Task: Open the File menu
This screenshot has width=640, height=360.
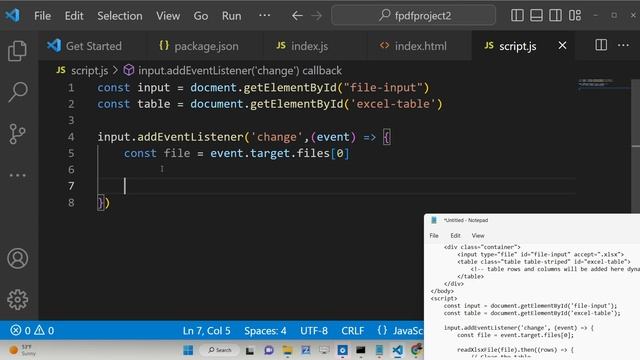Action: point(42,16)
